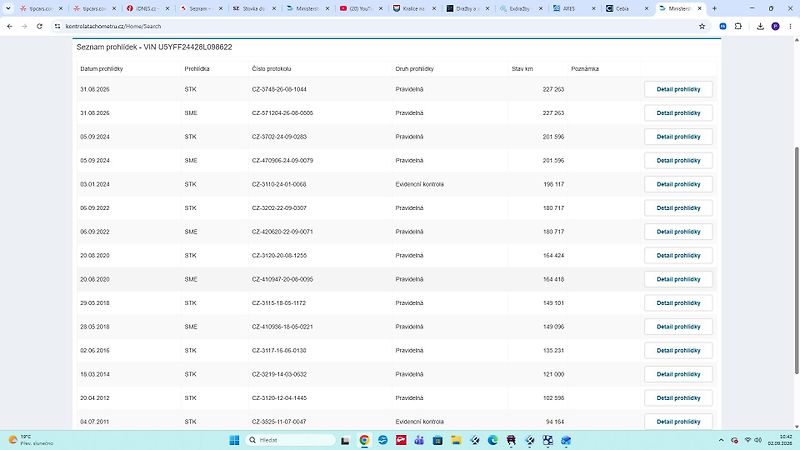Open Detail prohlídky for CZ-3748-26-08-1044
The width and height of the screenshot is (800, 450).
pos(678,89)
